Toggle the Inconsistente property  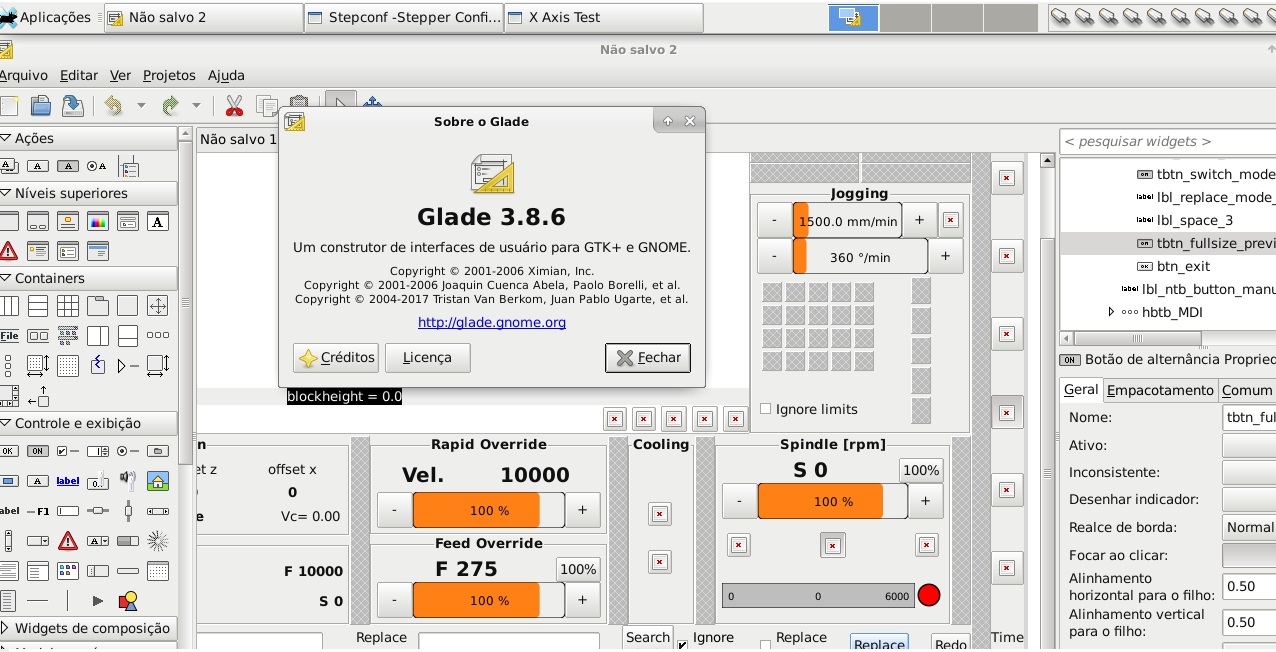(1249, 472)
